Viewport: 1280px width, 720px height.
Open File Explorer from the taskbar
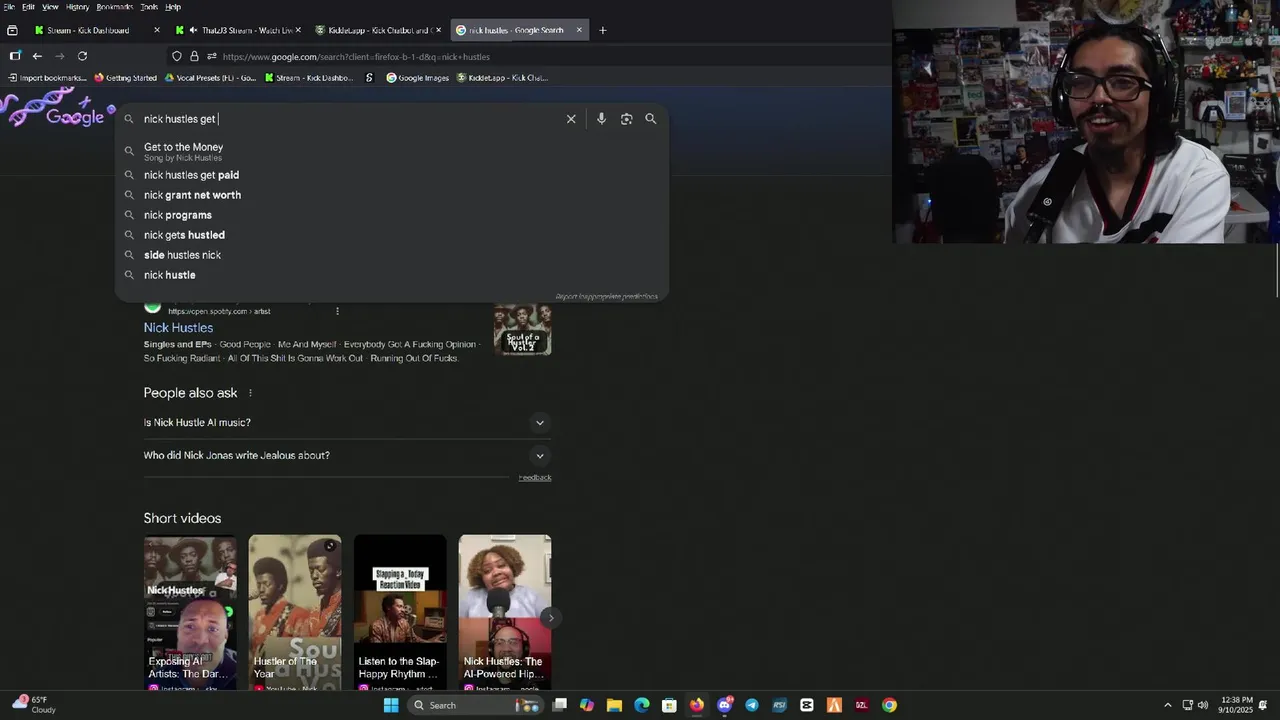[x=614, y=705]
